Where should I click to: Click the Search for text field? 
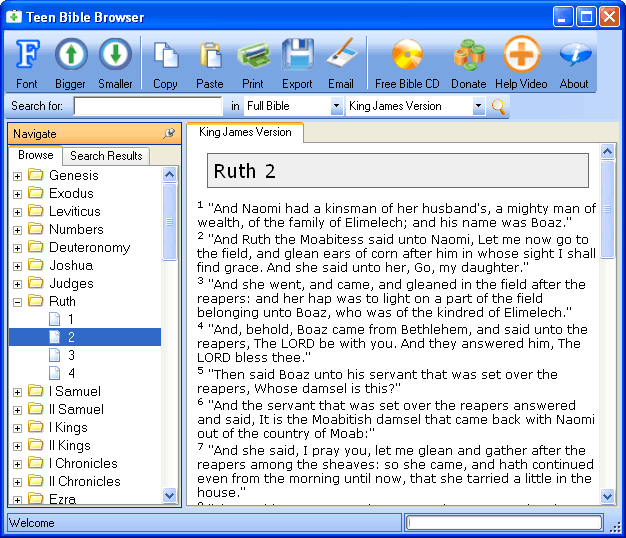tap(148, 106)
